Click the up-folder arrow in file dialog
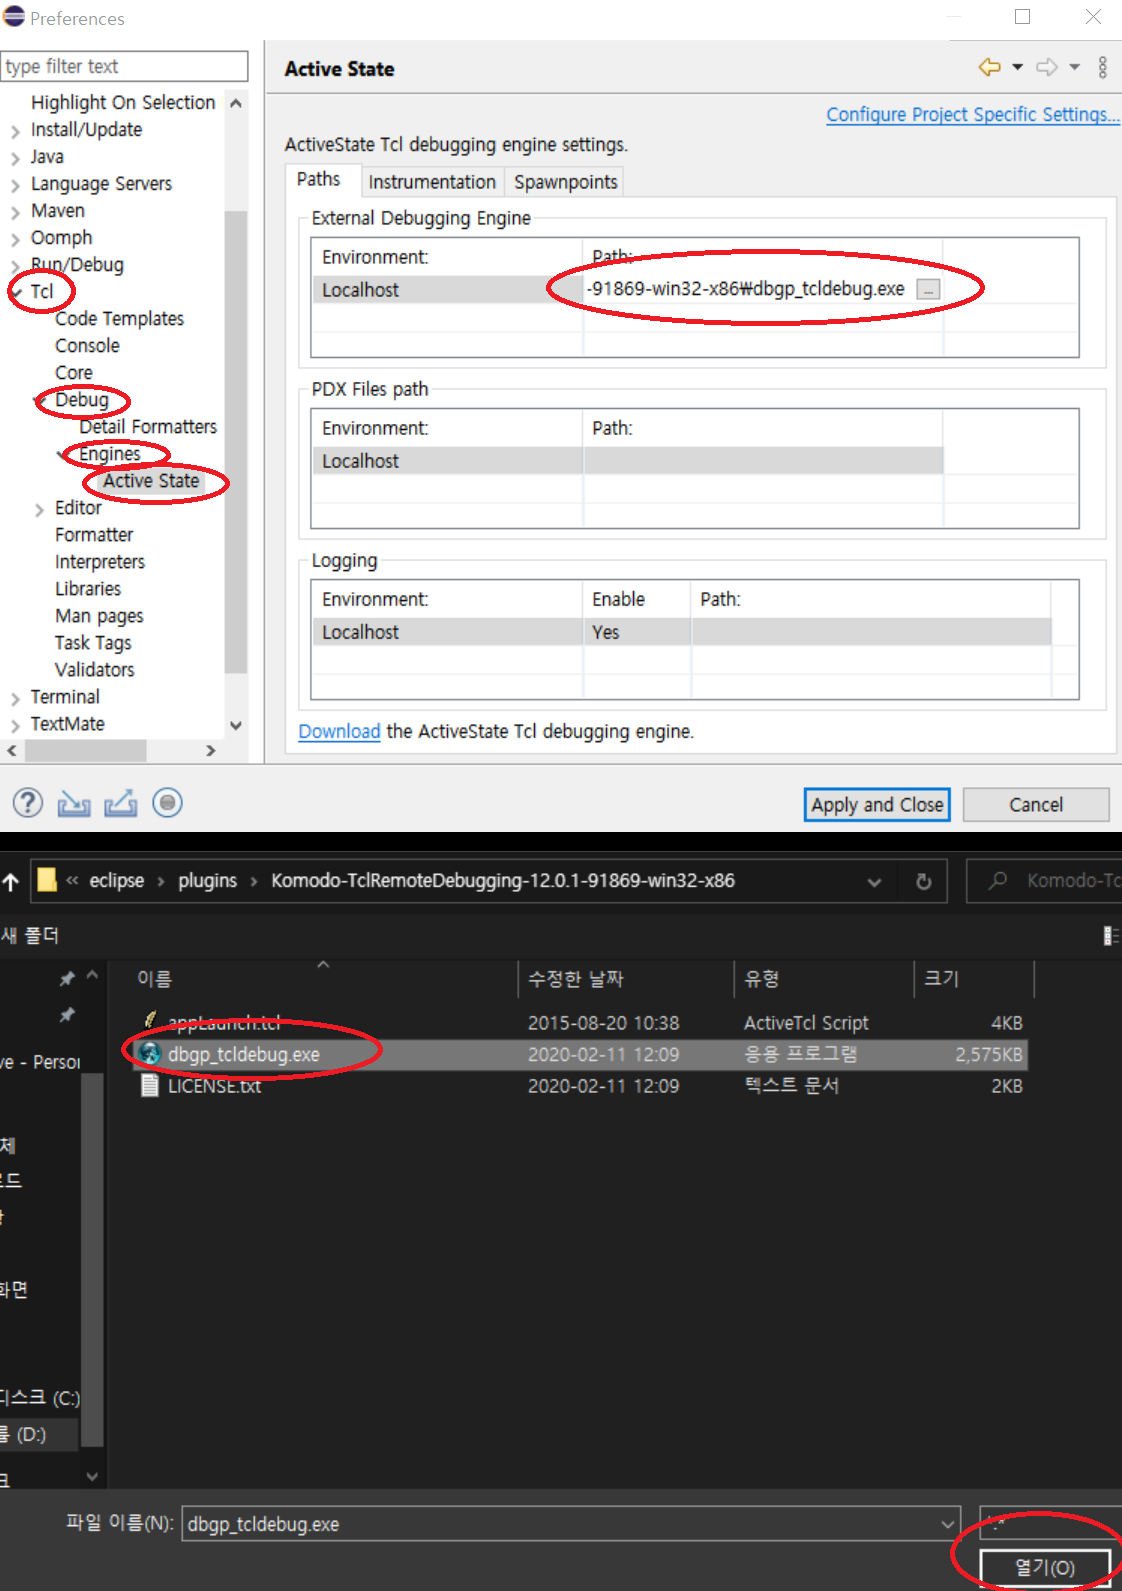Image resolution: width=1122 pixels, height=1591 pixels. [11, 882]
